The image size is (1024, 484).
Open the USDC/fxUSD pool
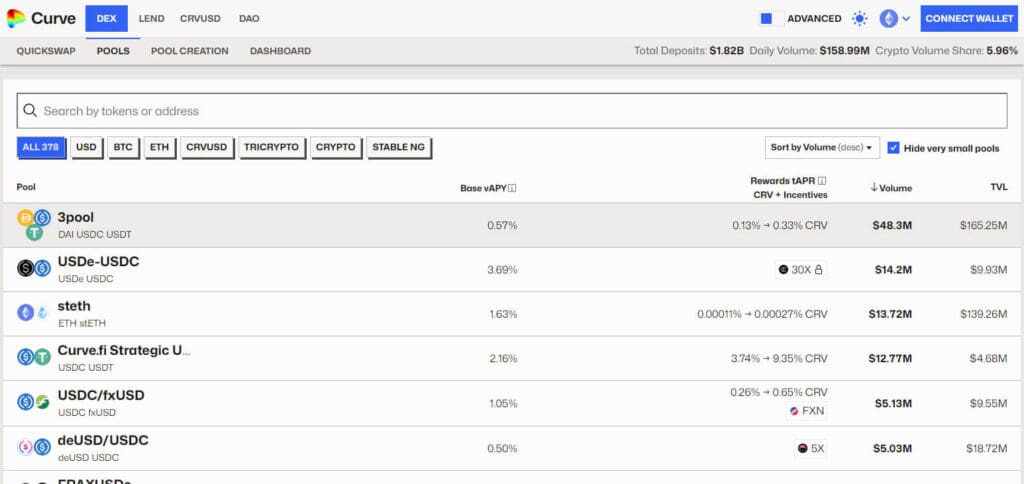(x=512, y=403)
